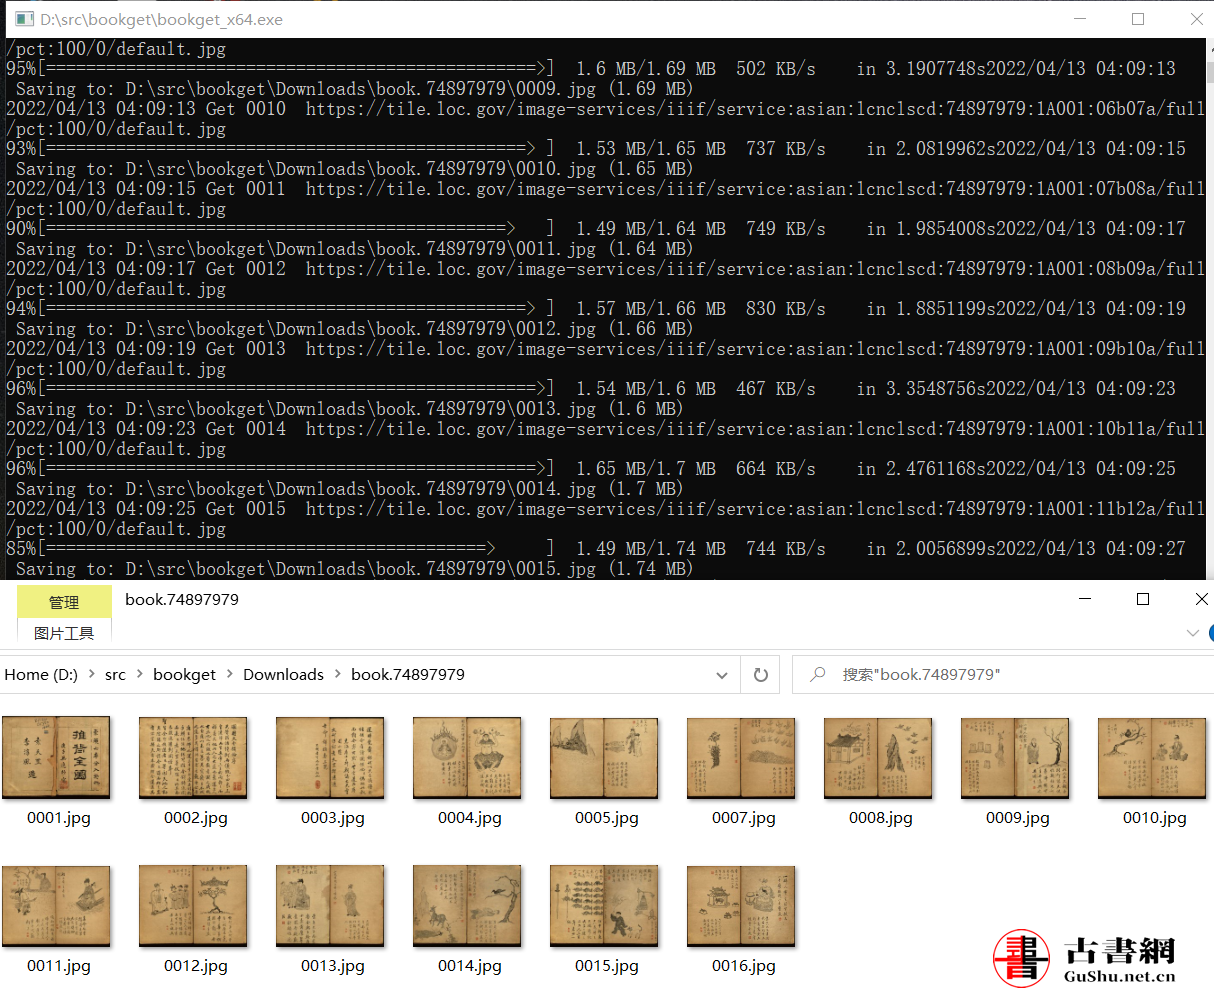The image size is (1214, 993).
Task: Open the address bar history dropdown
Action: 722,675
